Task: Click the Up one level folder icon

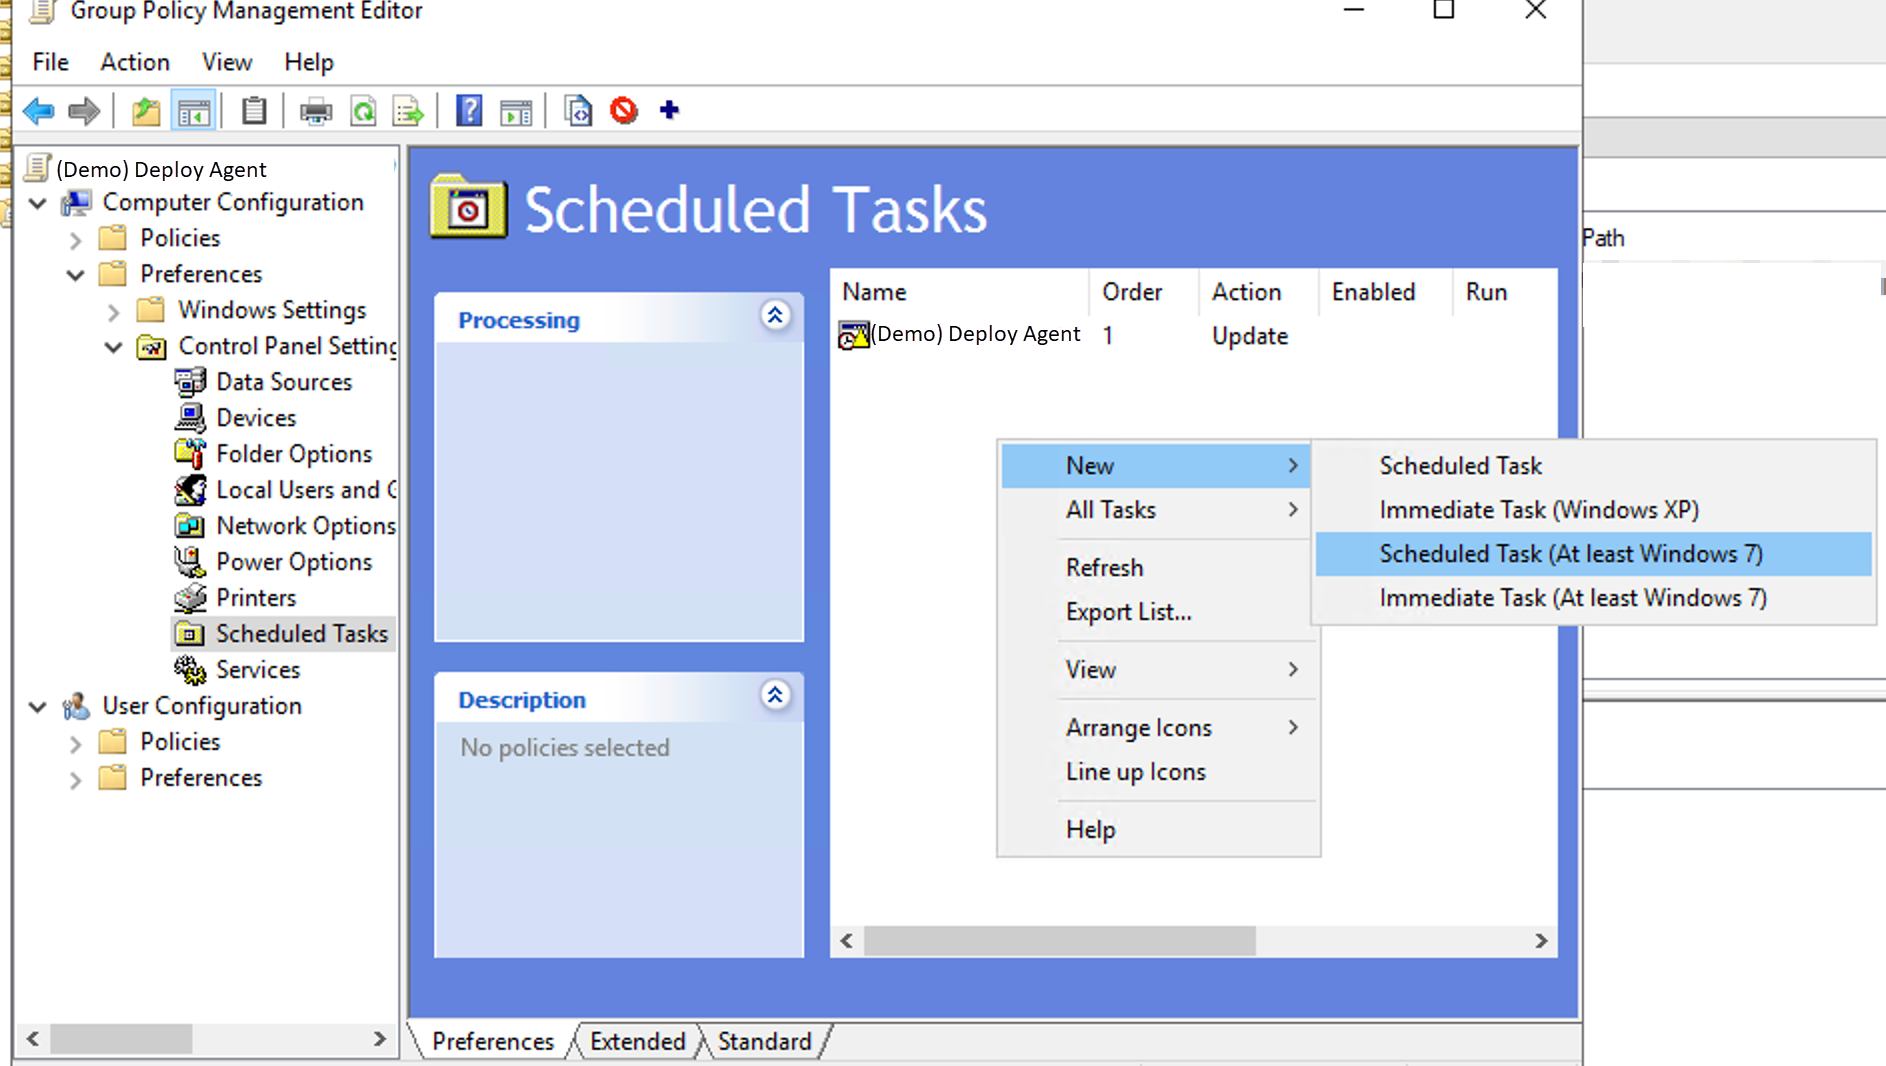Action: (x=146, y=111)
